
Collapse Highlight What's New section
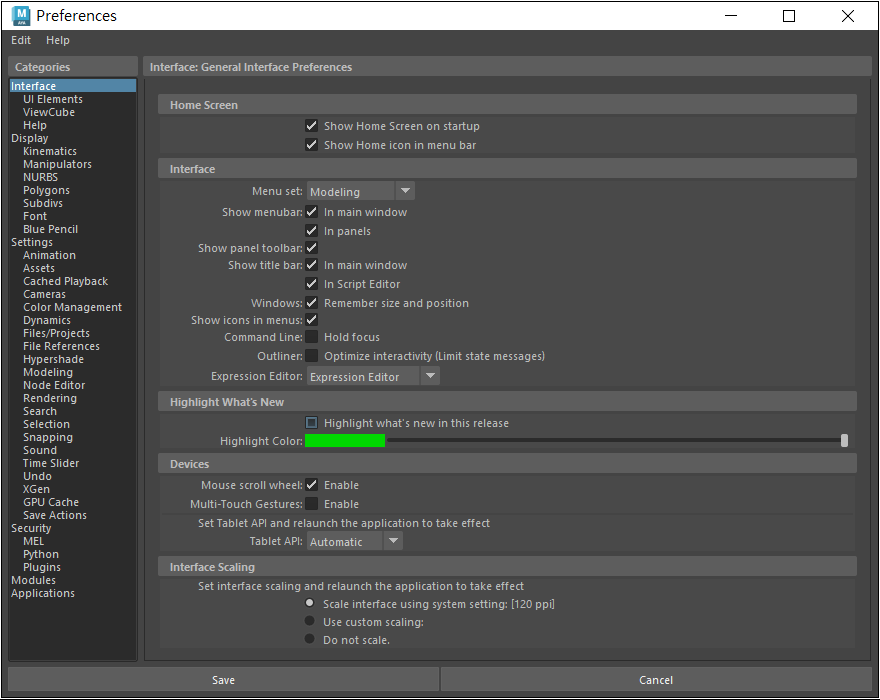point(507,402)
